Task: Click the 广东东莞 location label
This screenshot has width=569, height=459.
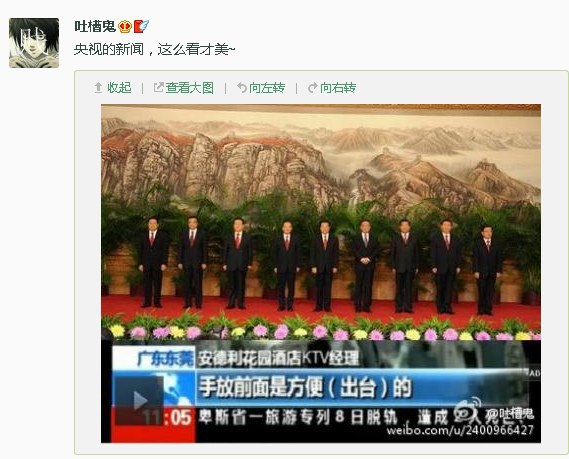Action: coord(165,358)
